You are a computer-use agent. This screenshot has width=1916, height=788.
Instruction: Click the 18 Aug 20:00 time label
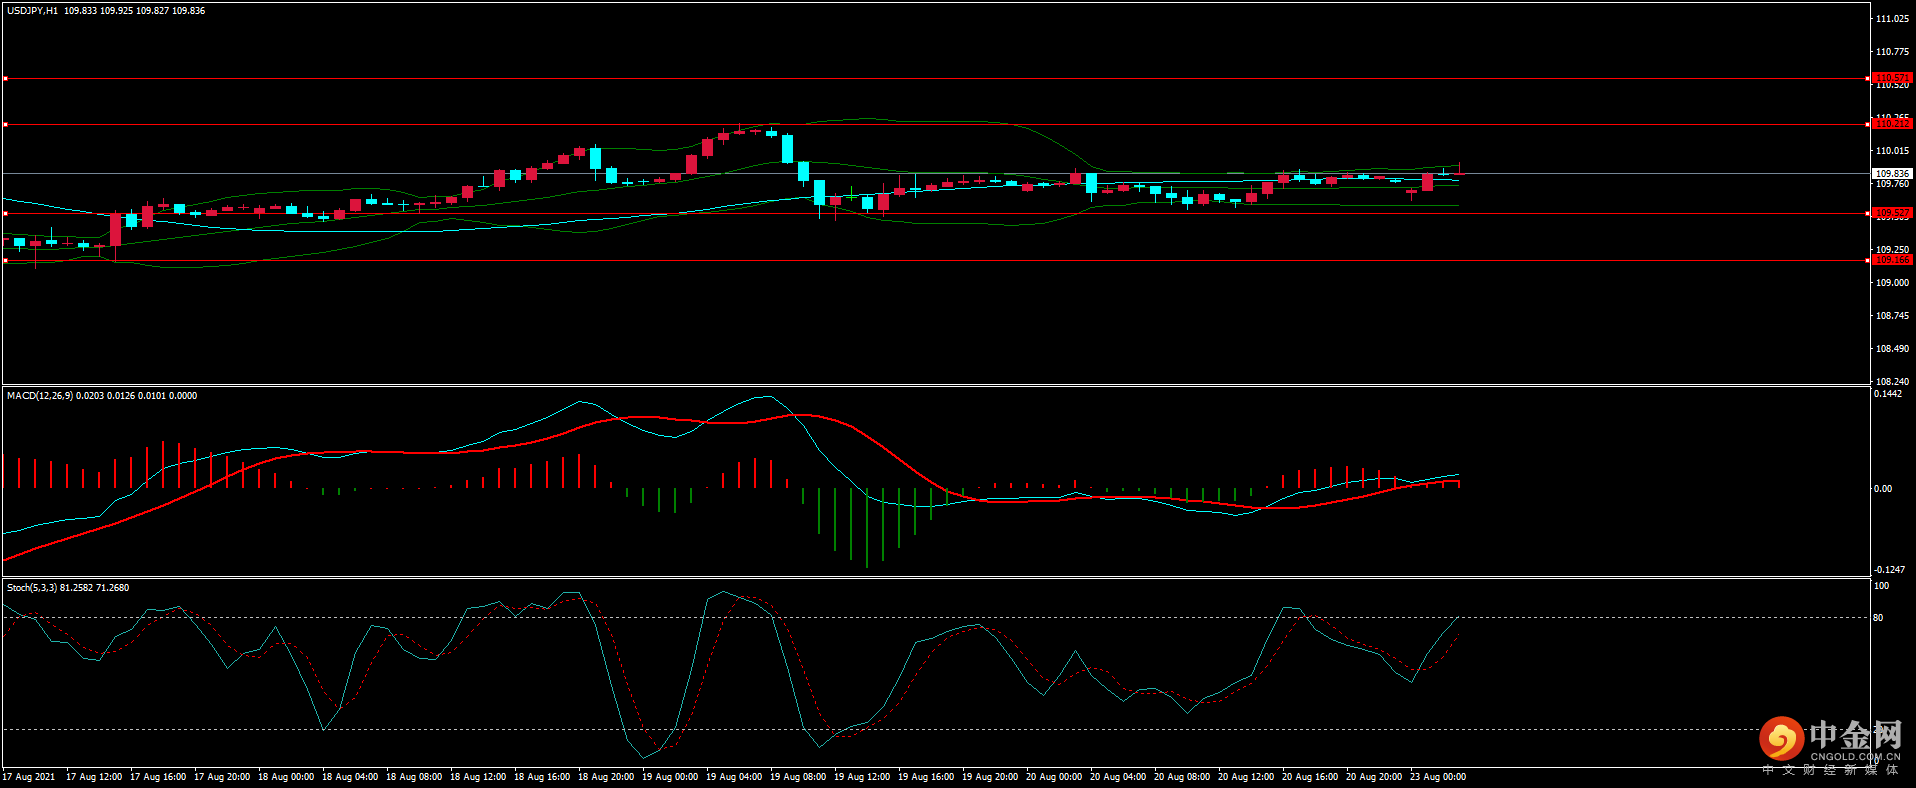606,777
